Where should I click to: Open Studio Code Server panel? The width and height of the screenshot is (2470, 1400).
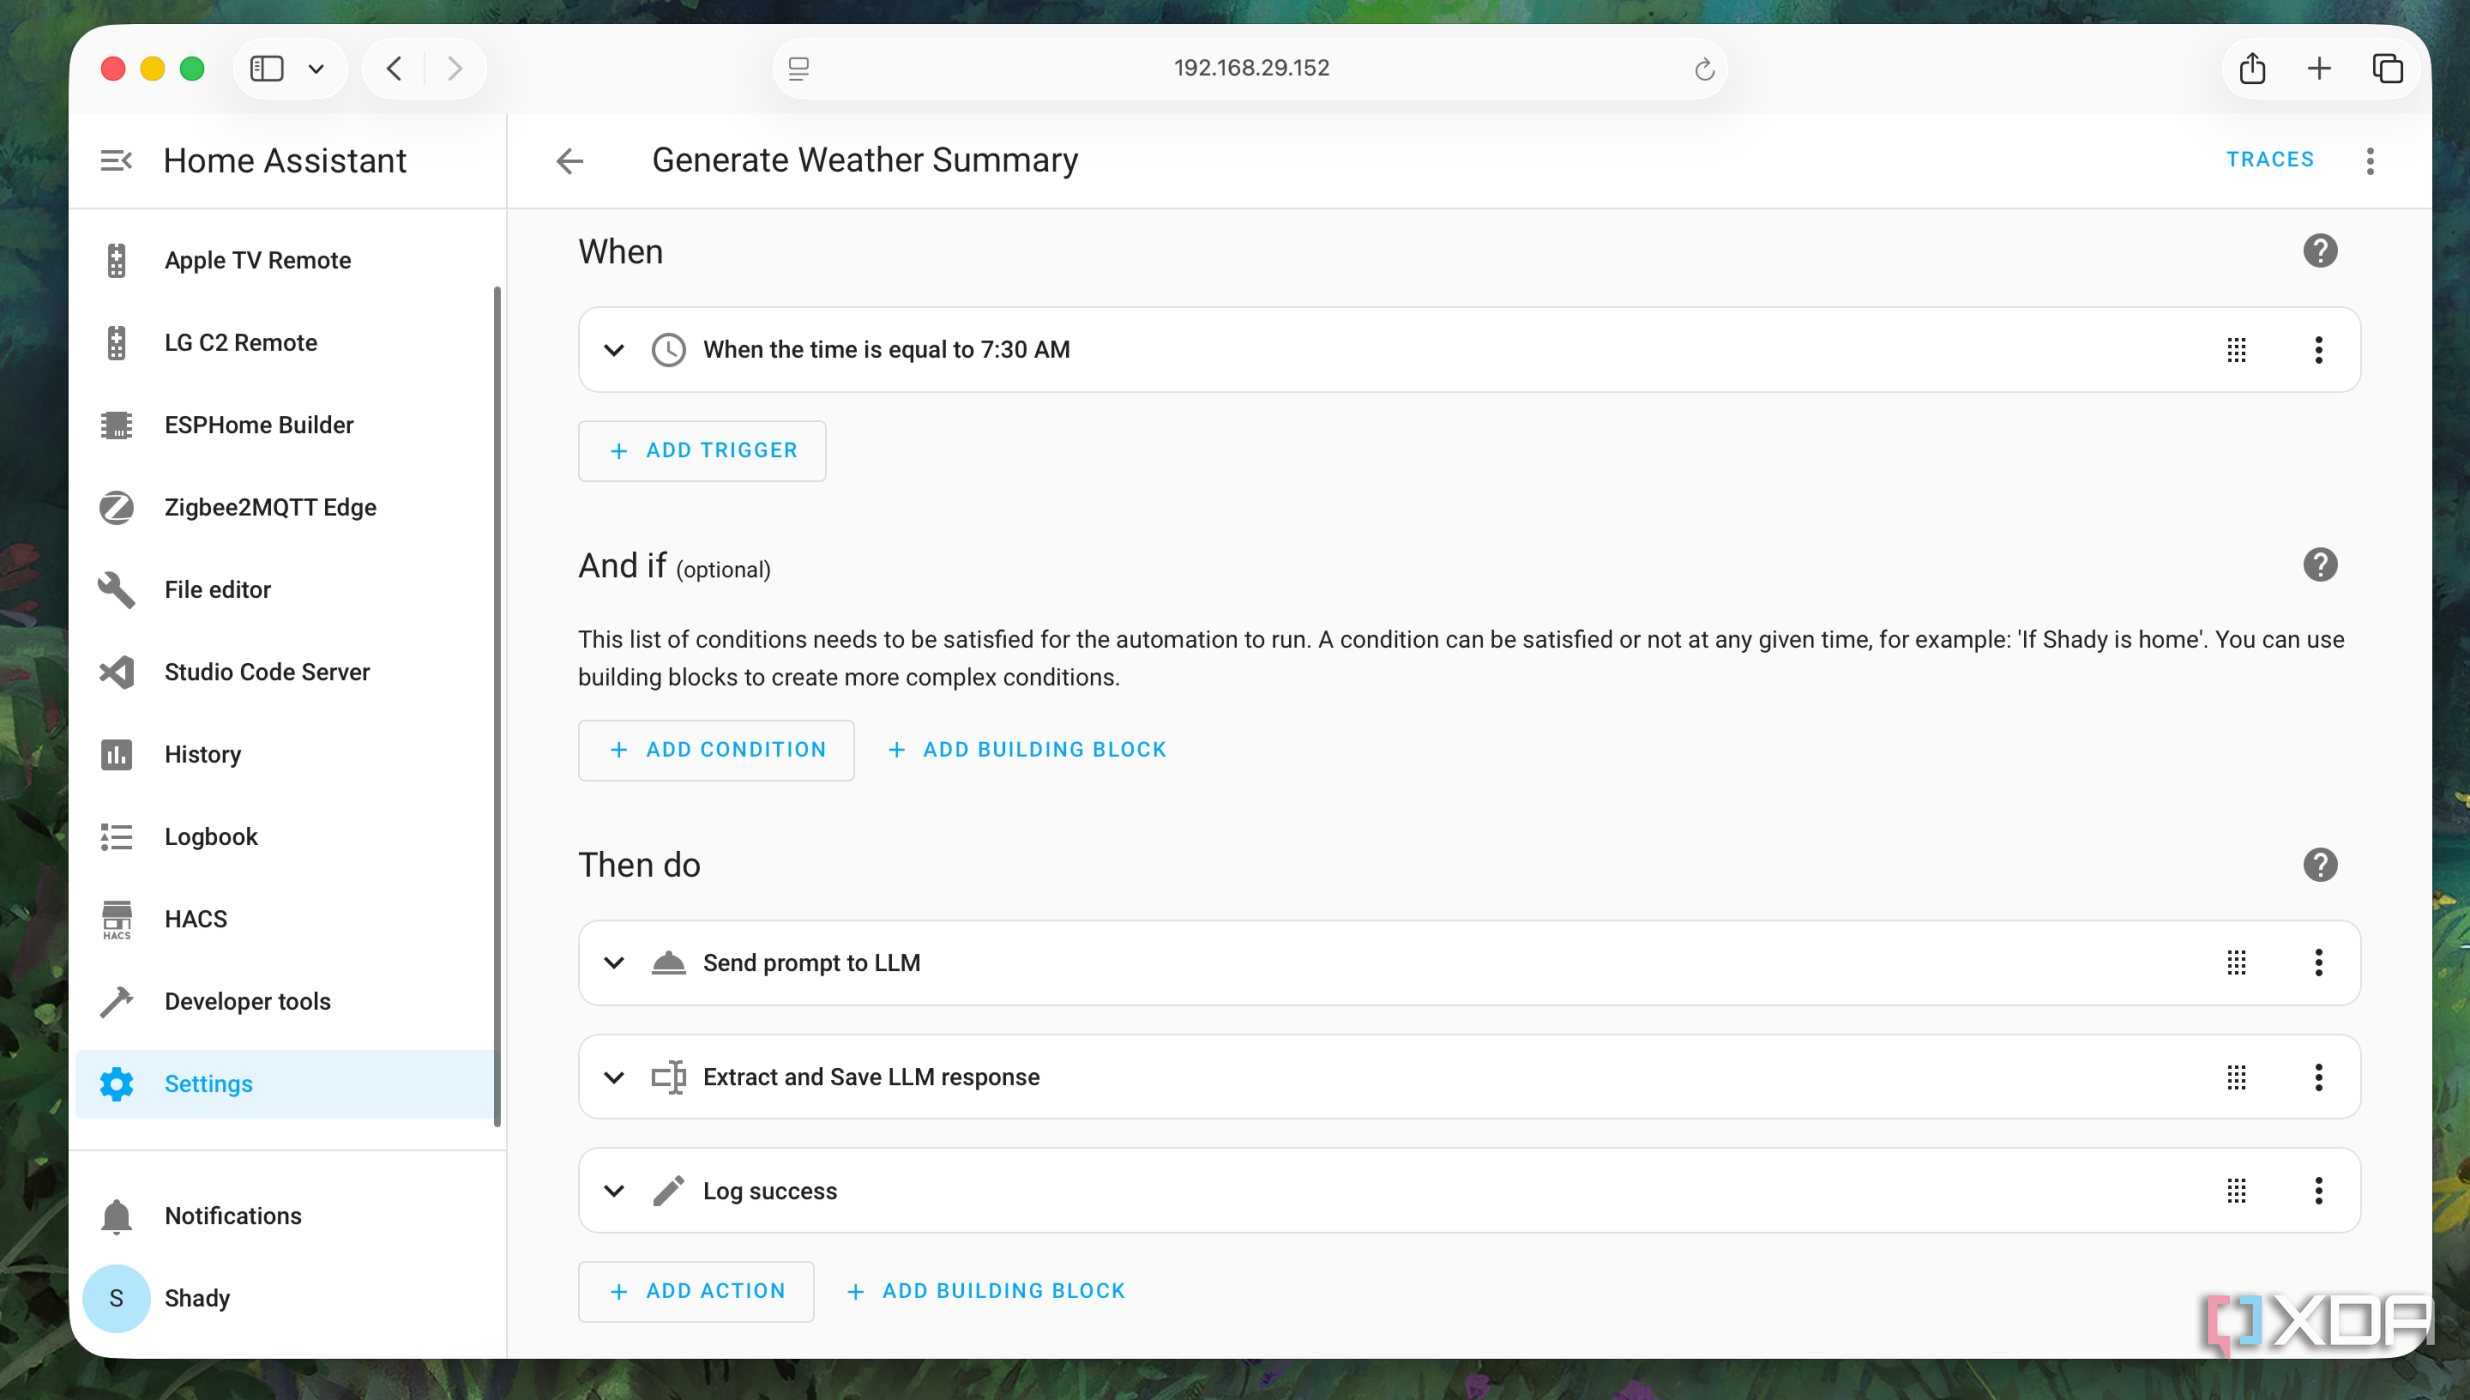285,672
